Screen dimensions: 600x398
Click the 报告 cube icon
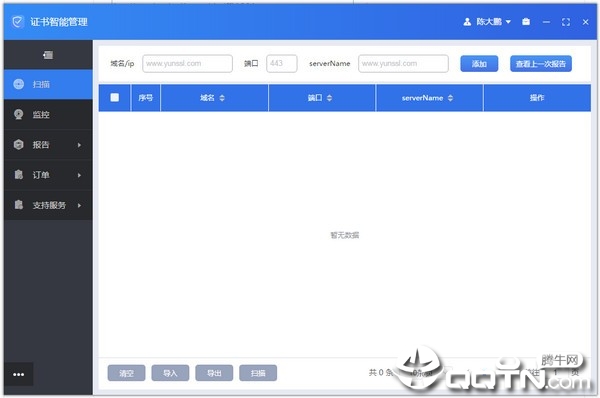18,145
